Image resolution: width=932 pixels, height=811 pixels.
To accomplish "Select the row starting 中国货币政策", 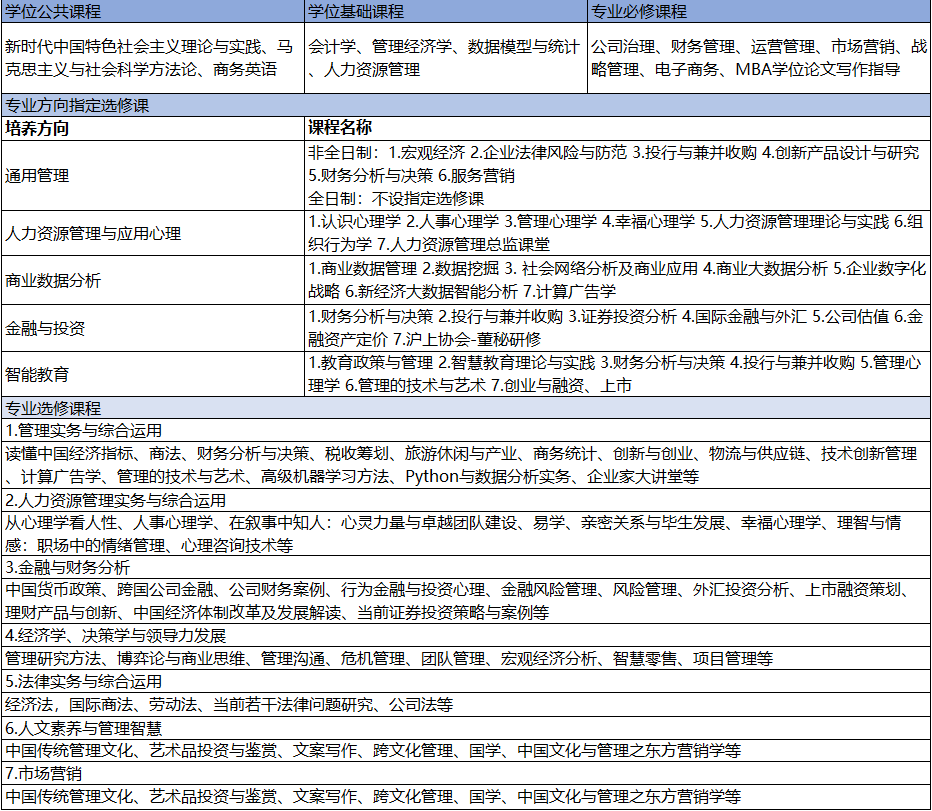I will [x=466, y=601].
